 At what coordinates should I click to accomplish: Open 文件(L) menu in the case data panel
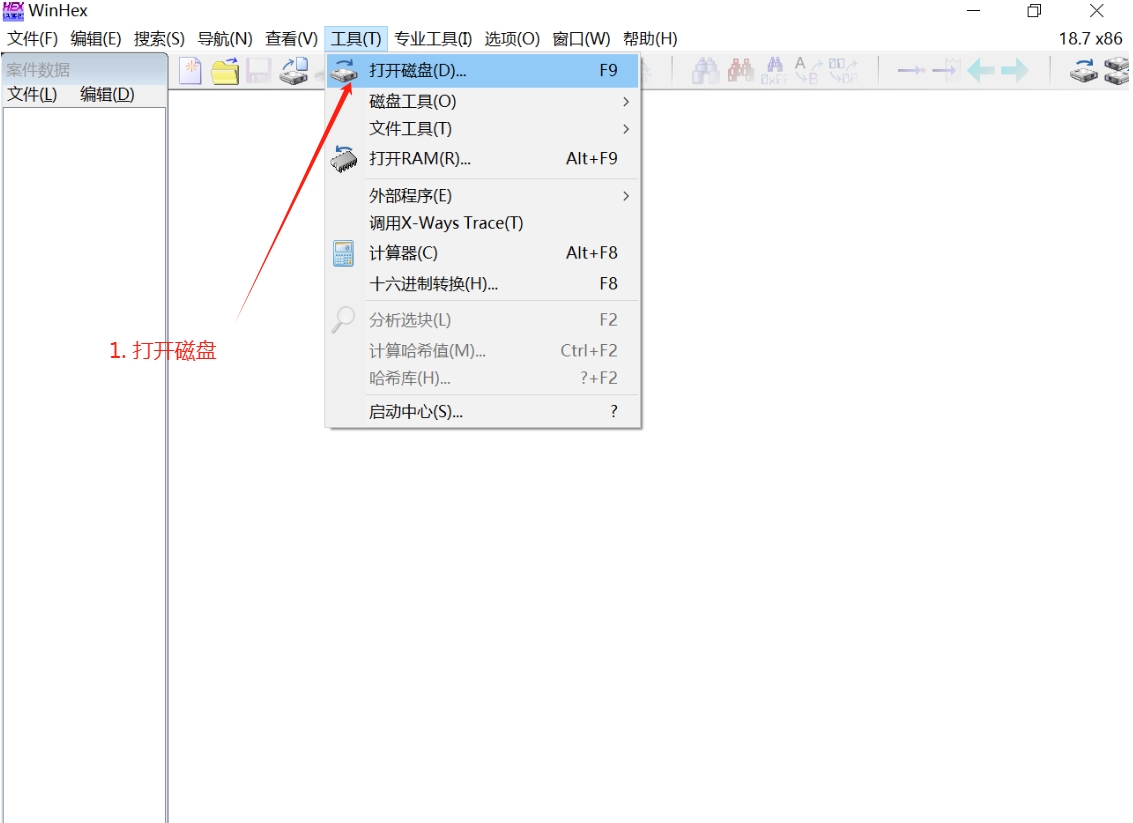[x=32, y=95]
